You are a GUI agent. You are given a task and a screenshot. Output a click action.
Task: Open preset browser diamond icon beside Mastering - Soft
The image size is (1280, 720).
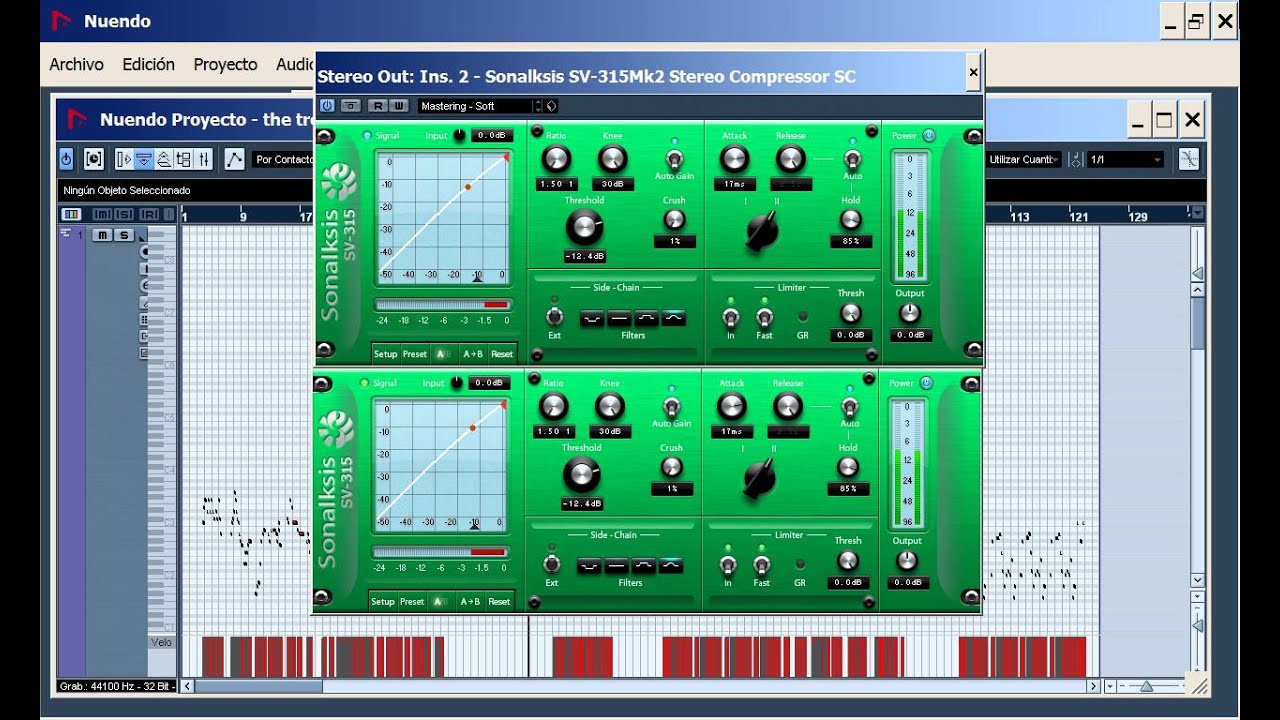click(551, 106)
